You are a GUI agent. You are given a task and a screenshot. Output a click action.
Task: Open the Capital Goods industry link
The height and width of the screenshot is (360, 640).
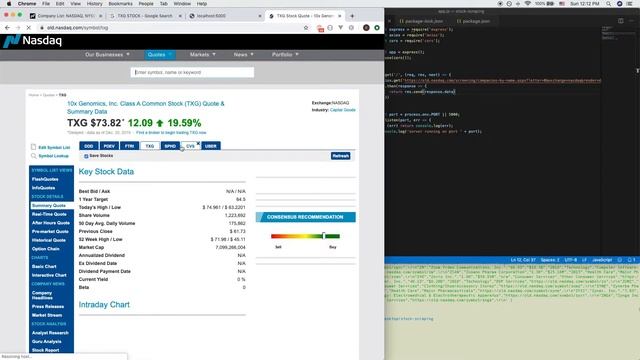(x=342, y=110)
